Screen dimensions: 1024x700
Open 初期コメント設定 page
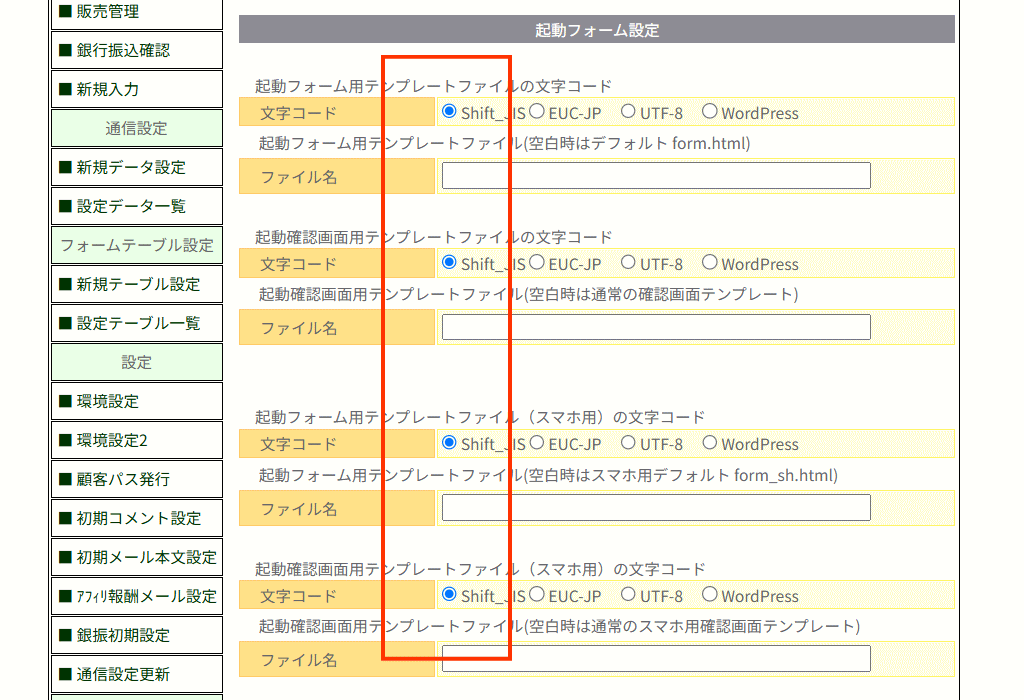(x=136, y=518)
